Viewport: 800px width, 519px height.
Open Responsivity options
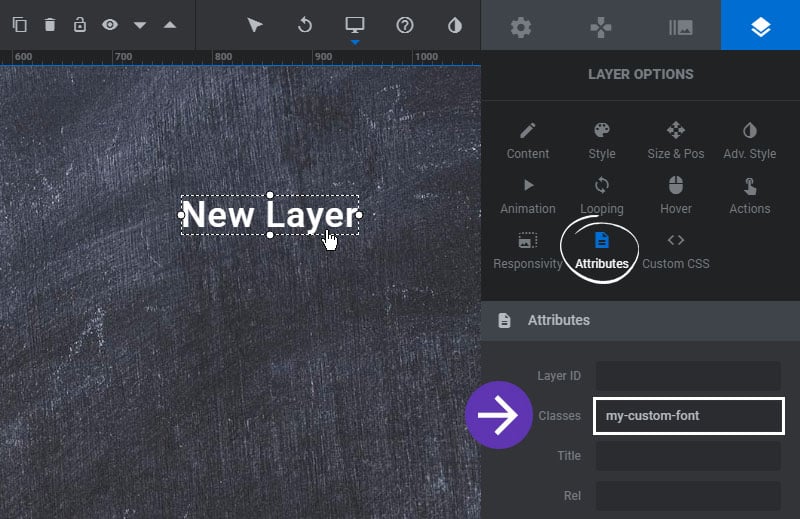point(528,251)
